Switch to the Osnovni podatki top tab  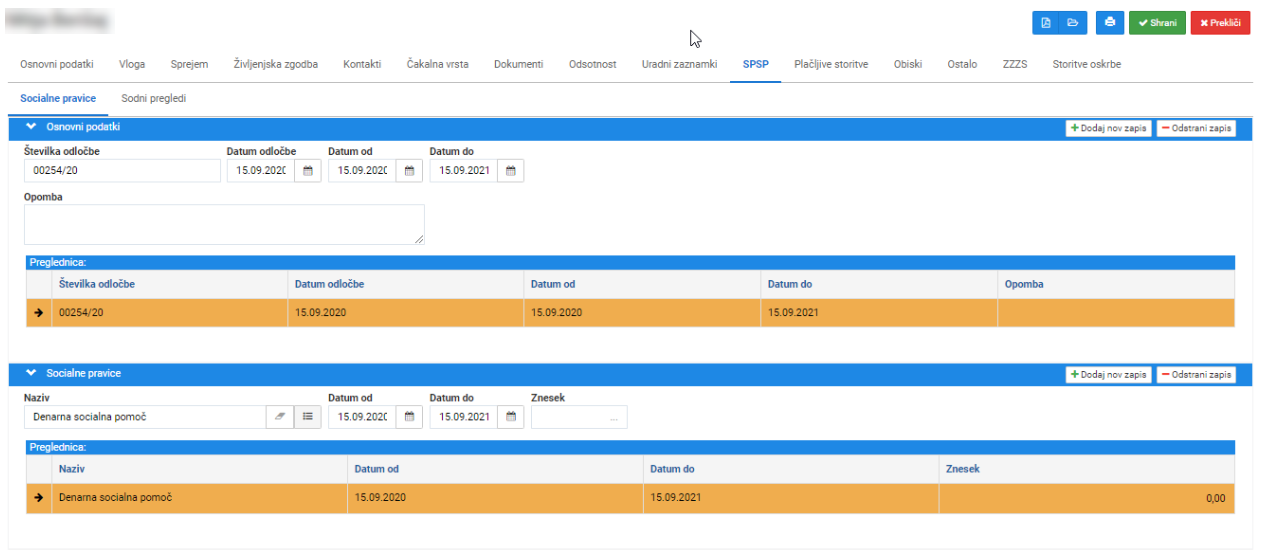pos(57,64)
